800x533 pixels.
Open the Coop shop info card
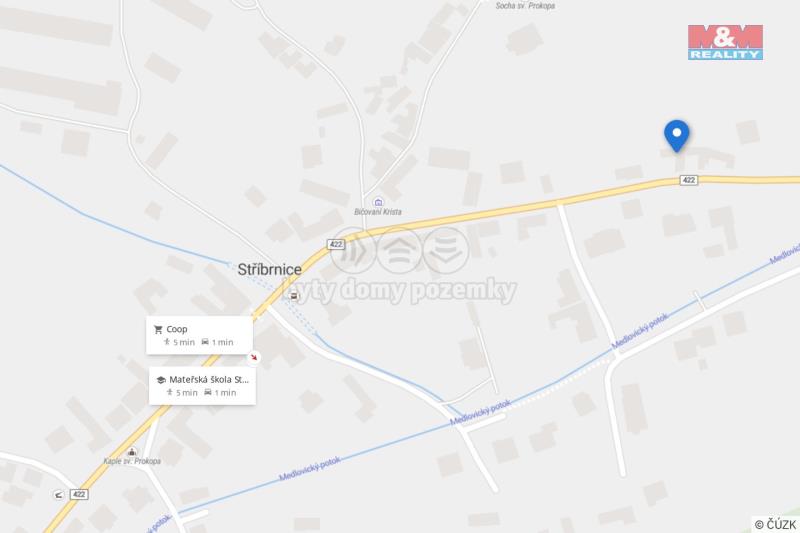199,335
